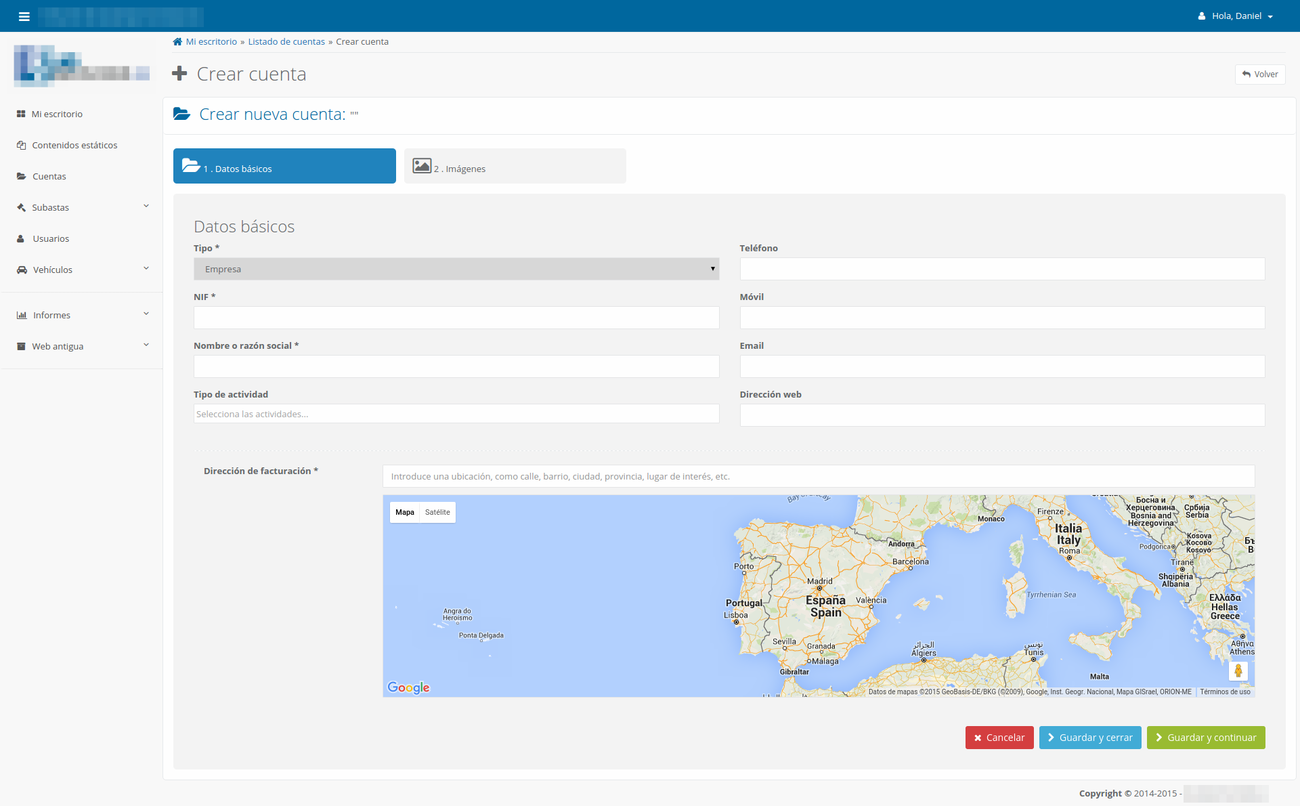Focus the Email input field
The height and width of the screenshot is (806, 1300).
pos(1002,366)
